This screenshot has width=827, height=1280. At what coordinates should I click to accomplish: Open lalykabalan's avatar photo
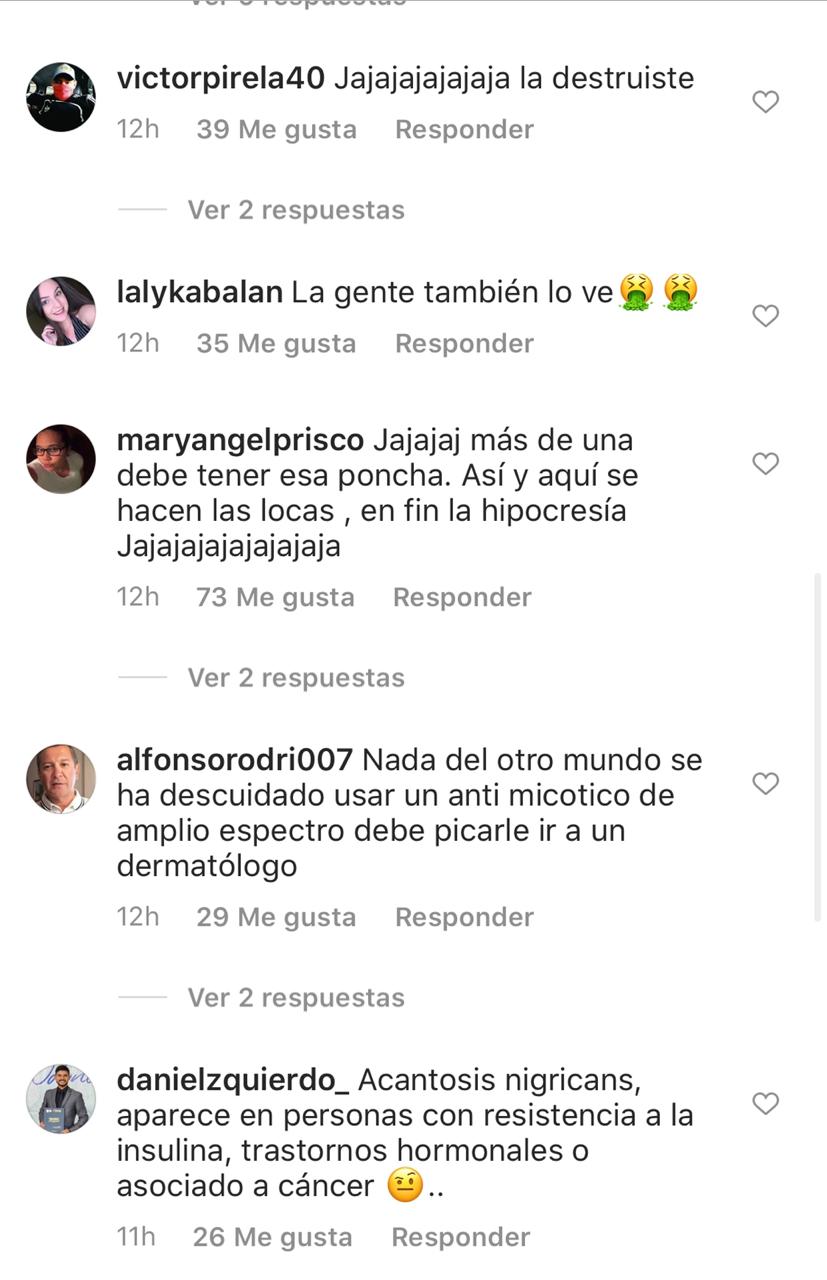61,311
